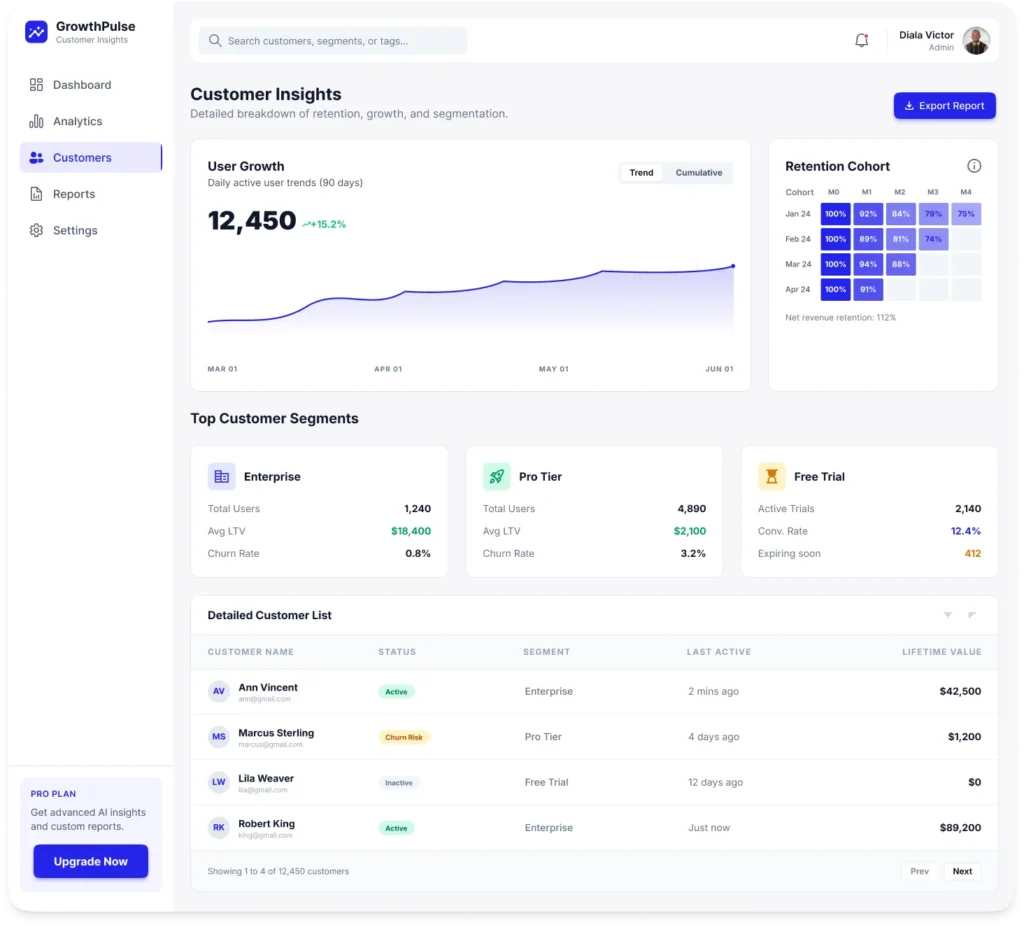Viewport: 1024px width, 927px height.
Task: Click the GrowthPulse logo icon
Action: (x=36, y=32)
